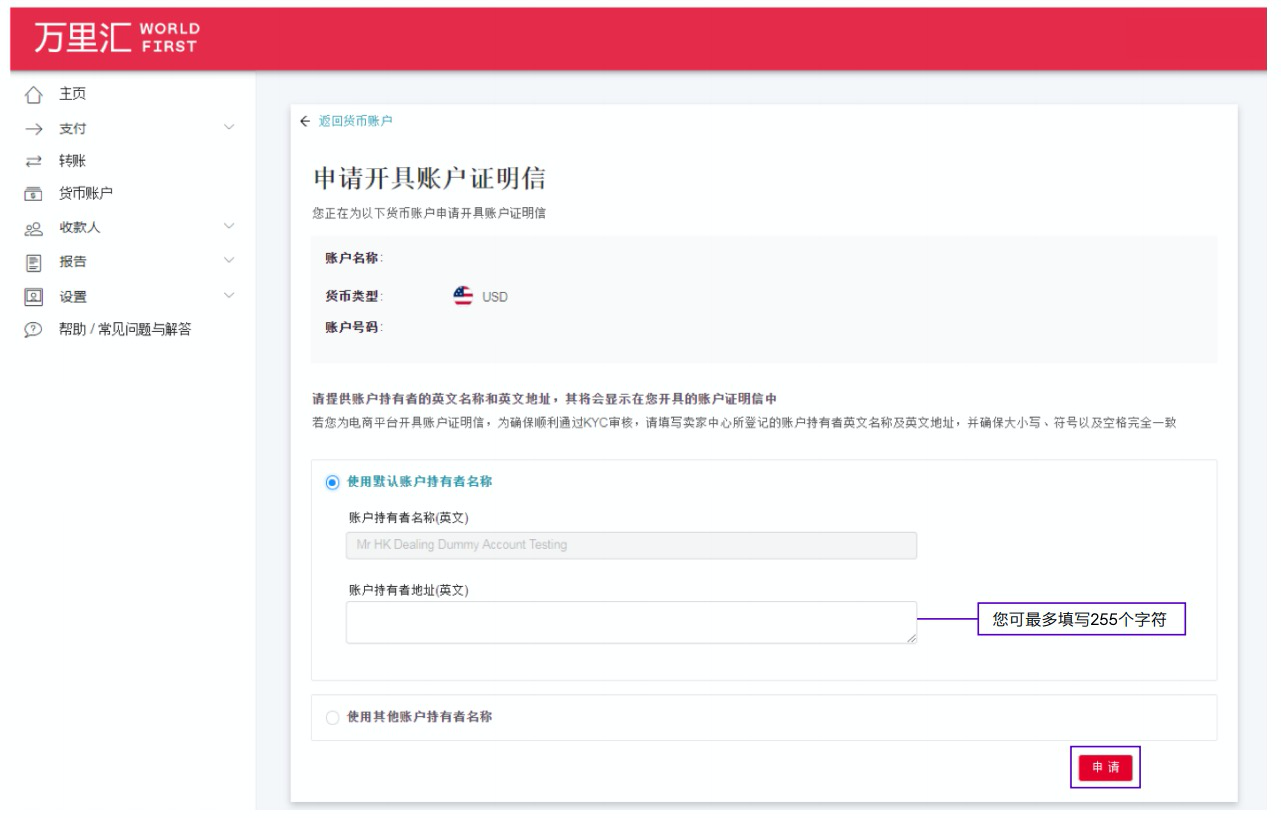This screenshot has height=818, width=1281.
Task: Click the 账户持有者名称(英文) field
Action: tap(631, 545)
